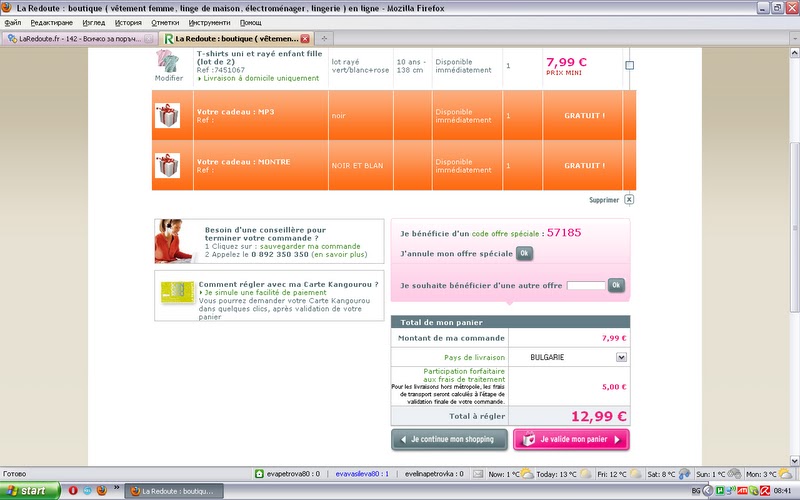Open a new browser tab
This screenshot has width=800, height=500.
tap(325, 38)
